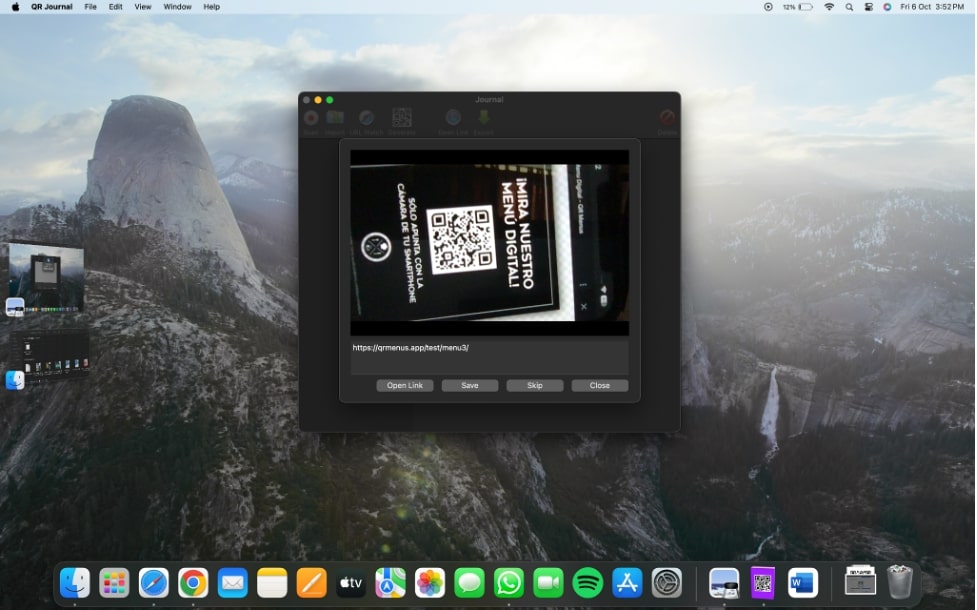
Task: Open WhatsApp in the Dock
Action: (x=509, y=582)
